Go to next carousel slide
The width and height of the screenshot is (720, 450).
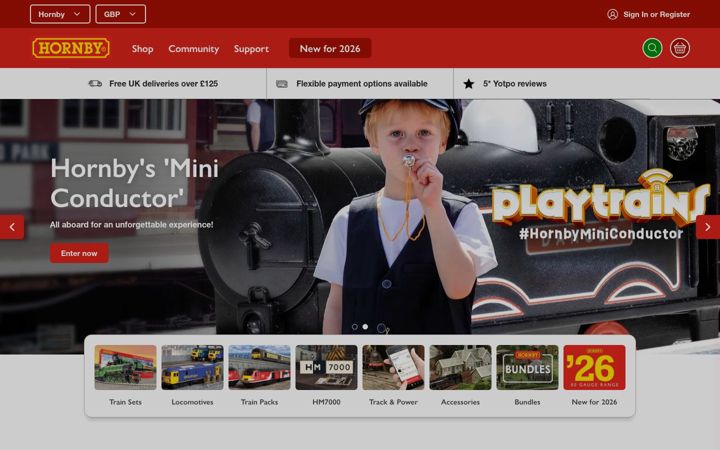point(708,227)
